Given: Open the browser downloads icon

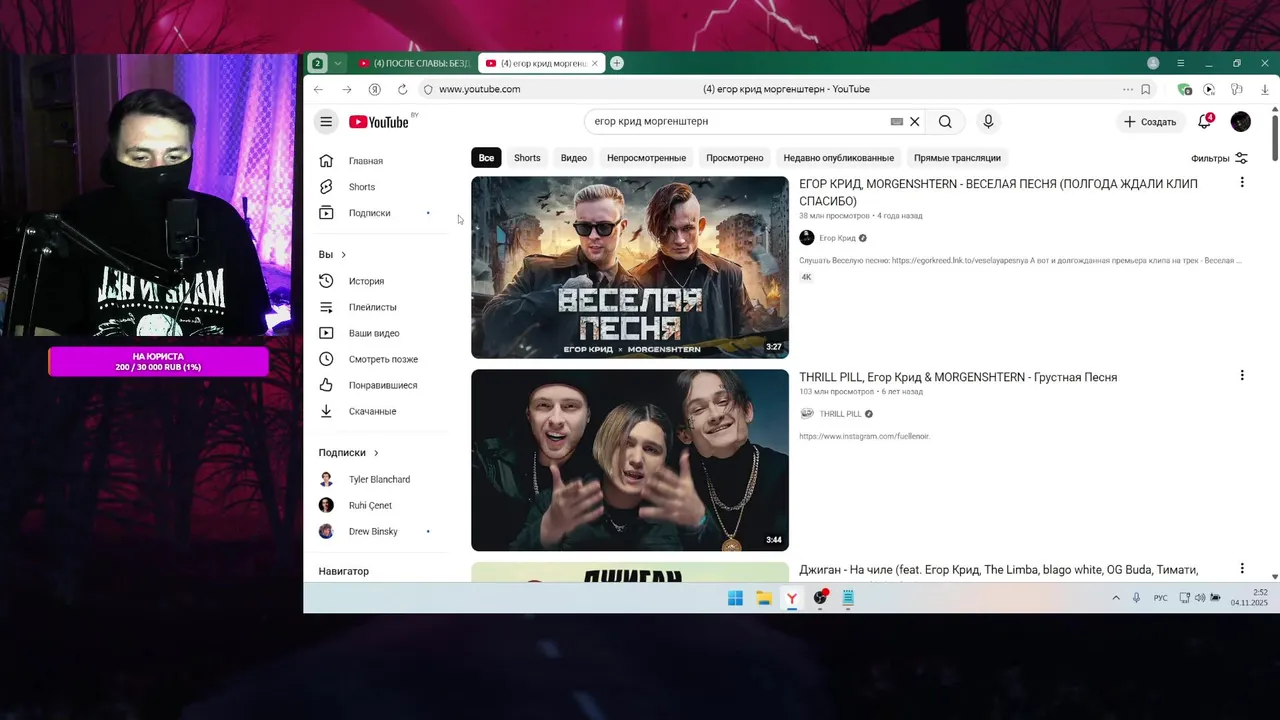Looking at the screenshot, I should (x=1265, y=89).
